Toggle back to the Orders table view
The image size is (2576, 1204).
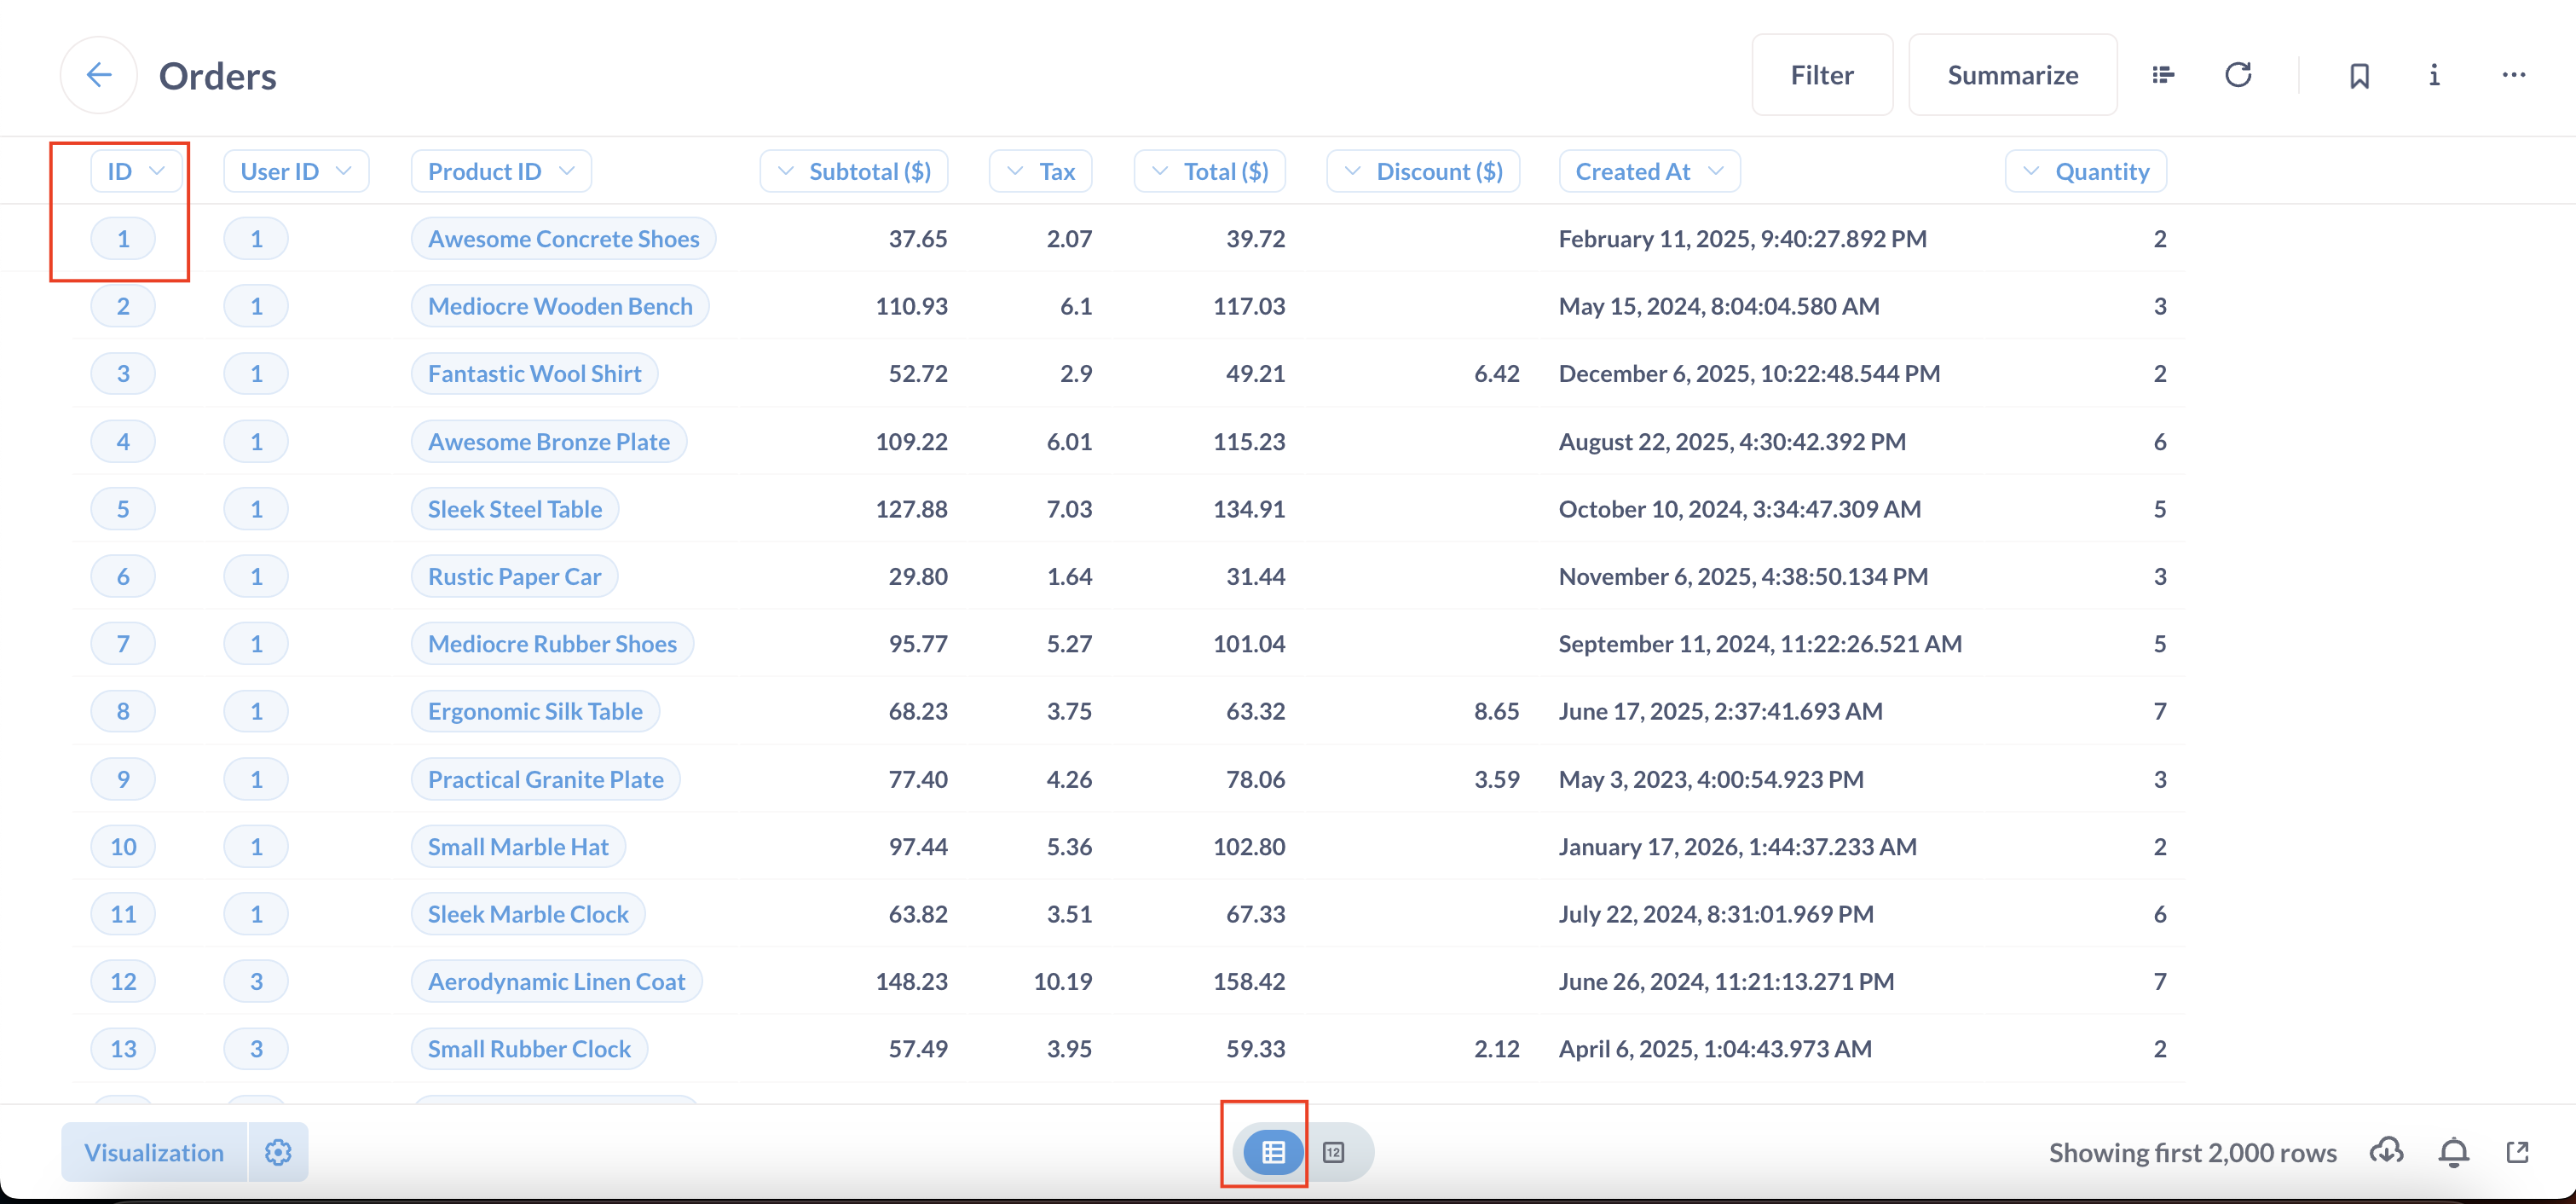click(1272, 1151)
